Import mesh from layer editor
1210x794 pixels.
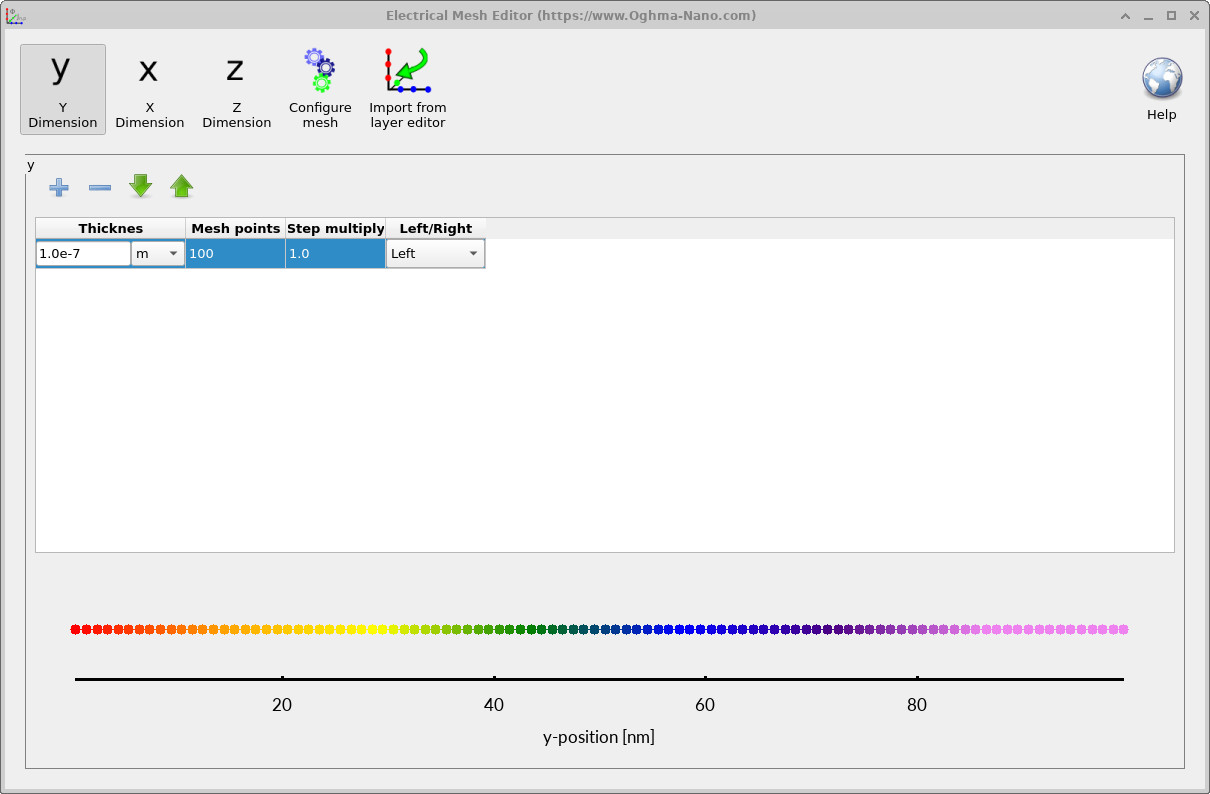click(408, 89)
